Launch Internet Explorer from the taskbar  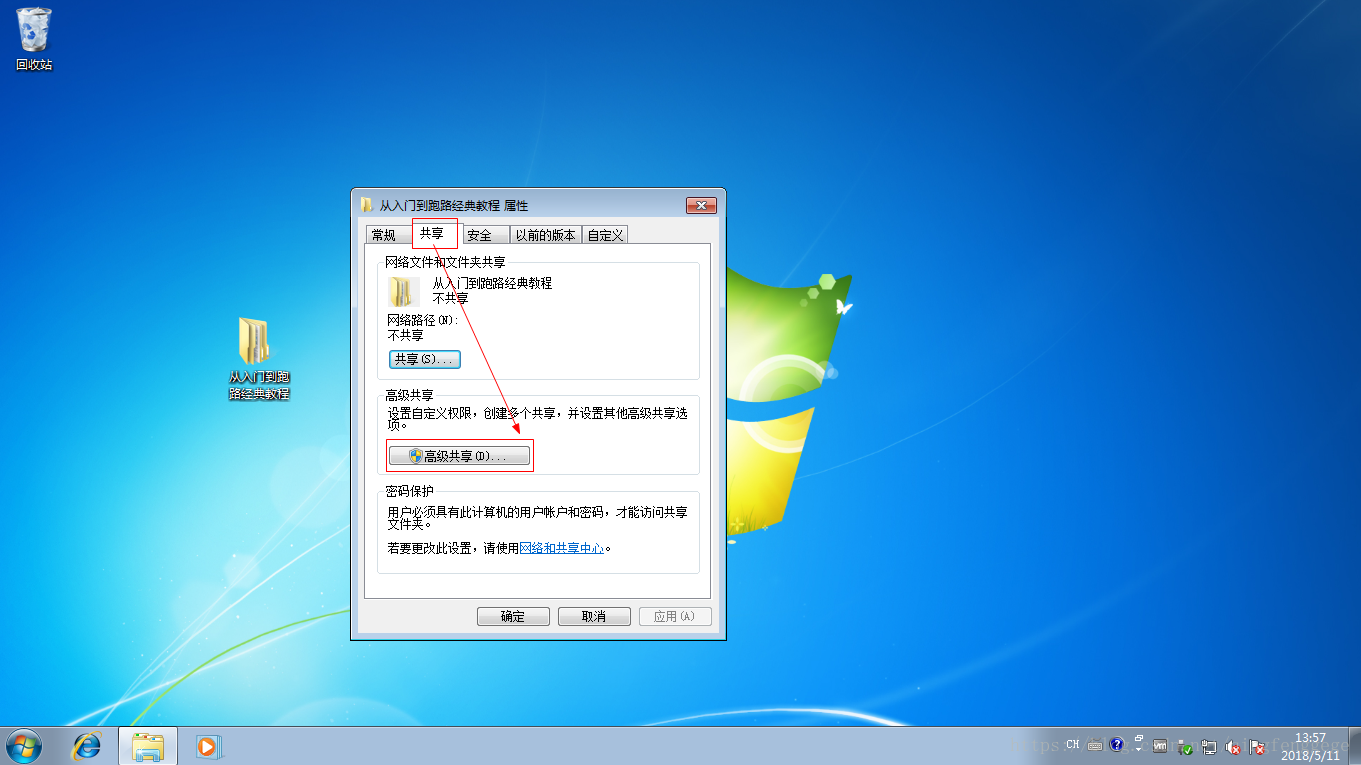click(x=88, y=746)
